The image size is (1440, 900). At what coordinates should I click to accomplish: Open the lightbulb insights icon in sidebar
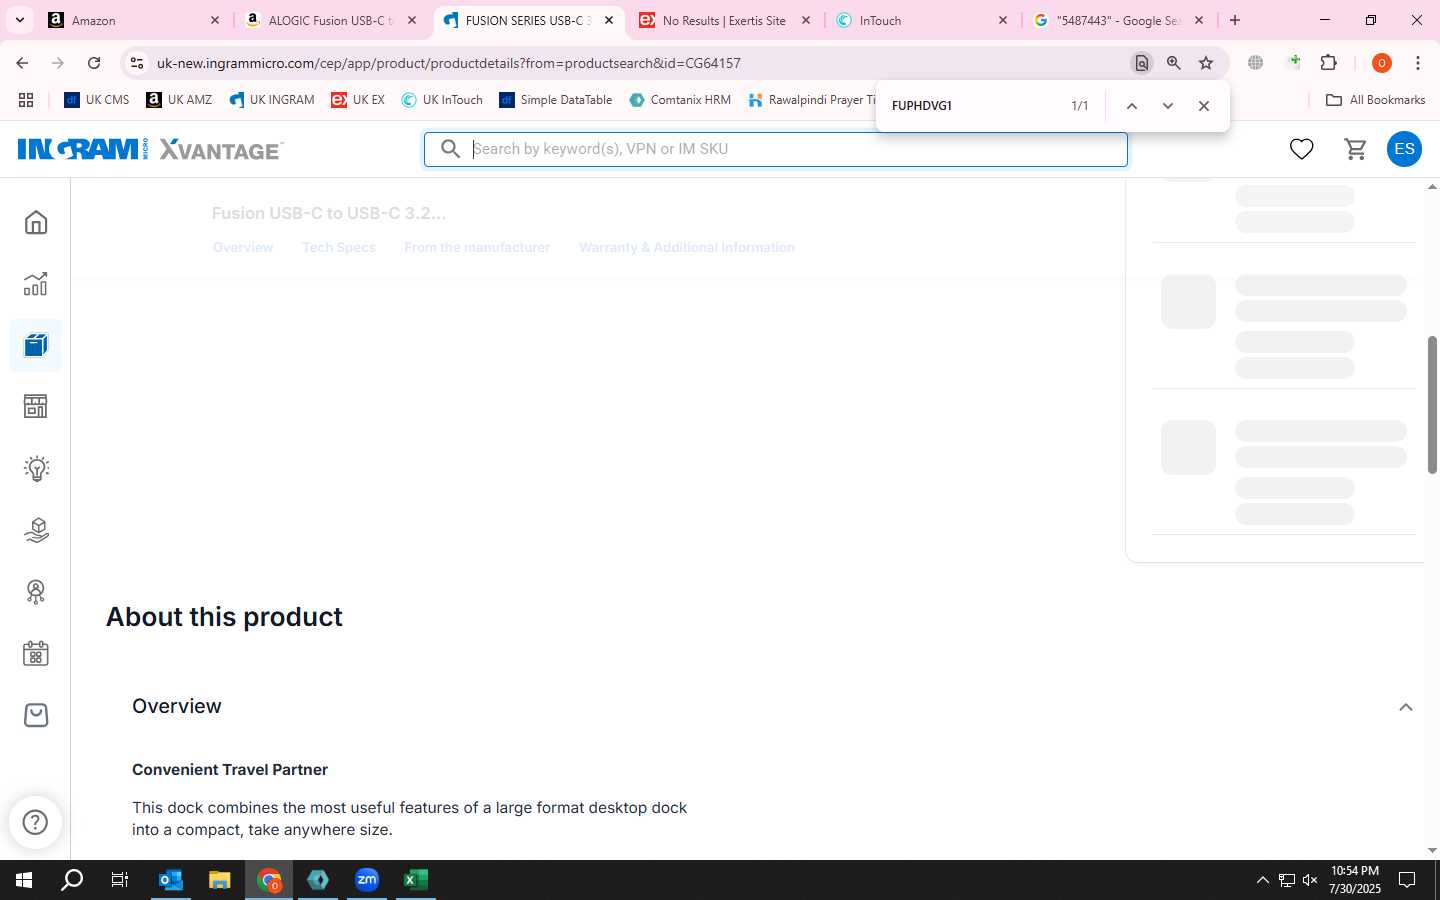pos(36,469)
